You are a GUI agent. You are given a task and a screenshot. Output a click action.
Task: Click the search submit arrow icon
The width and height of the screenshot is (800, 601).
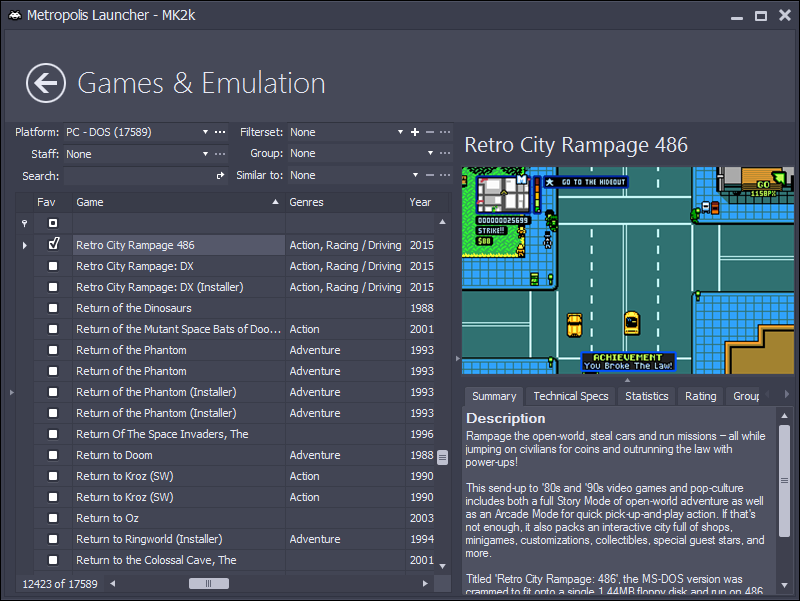(221, 176)
